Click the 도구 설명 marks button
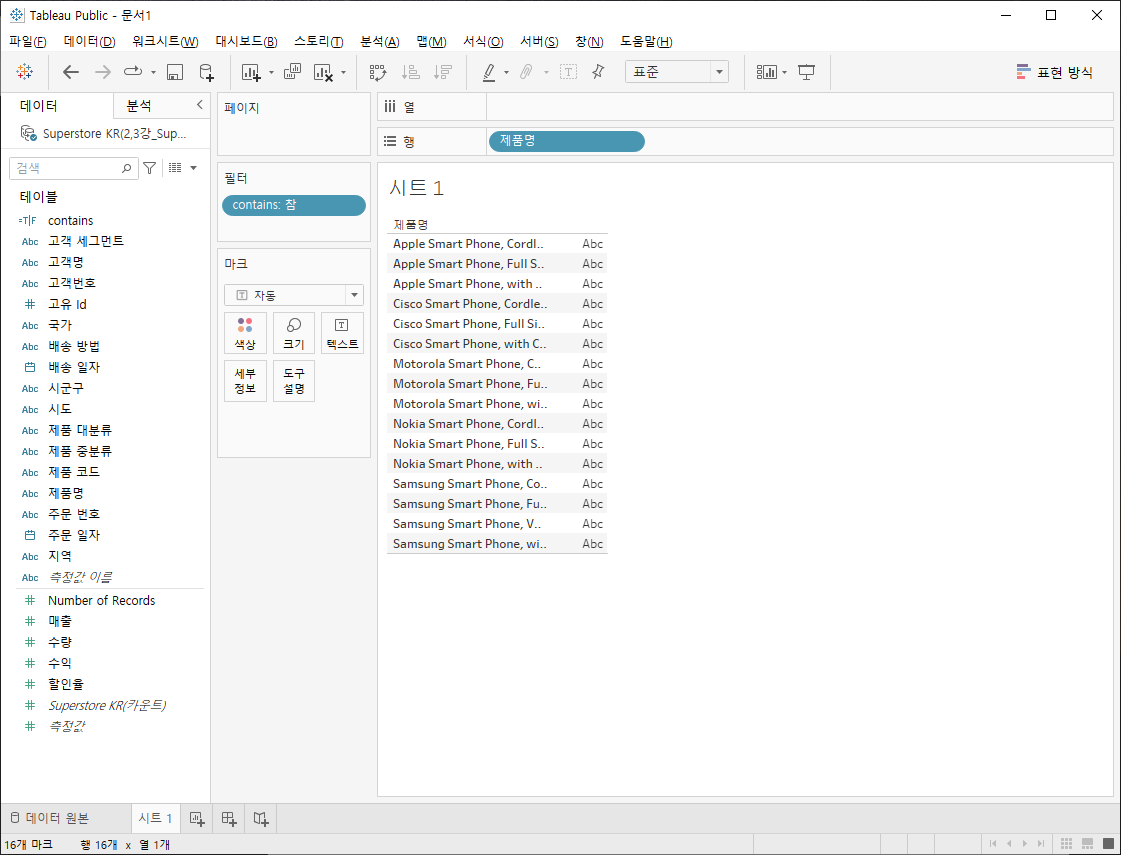 tap(294, 381)
